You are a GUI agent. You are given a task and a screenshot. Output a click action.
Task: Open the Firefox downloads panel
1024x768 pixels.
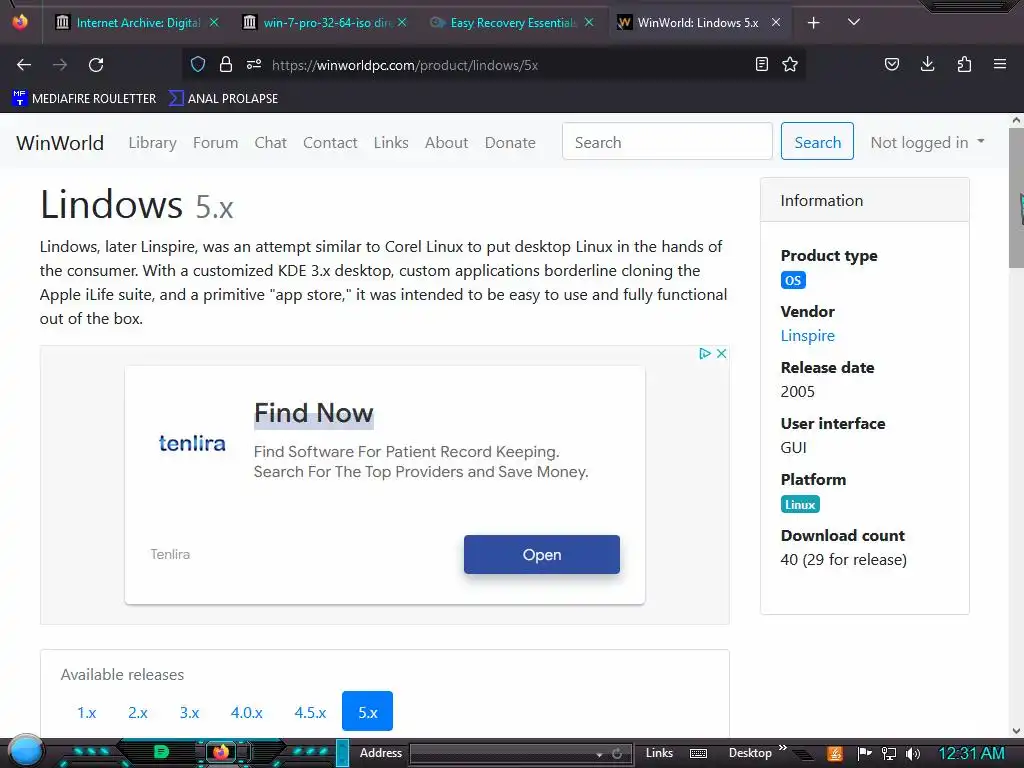pos(927,65)
